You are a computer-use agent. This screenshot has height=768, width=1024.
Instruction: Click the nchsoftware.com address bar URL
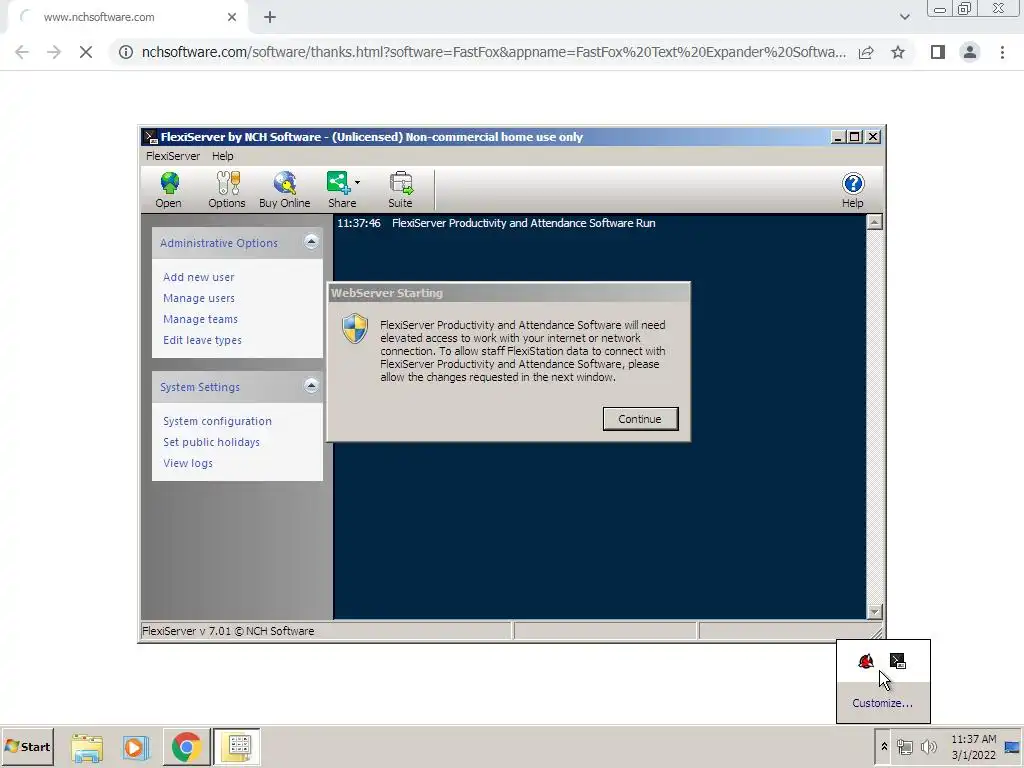[x=494, y=52]
